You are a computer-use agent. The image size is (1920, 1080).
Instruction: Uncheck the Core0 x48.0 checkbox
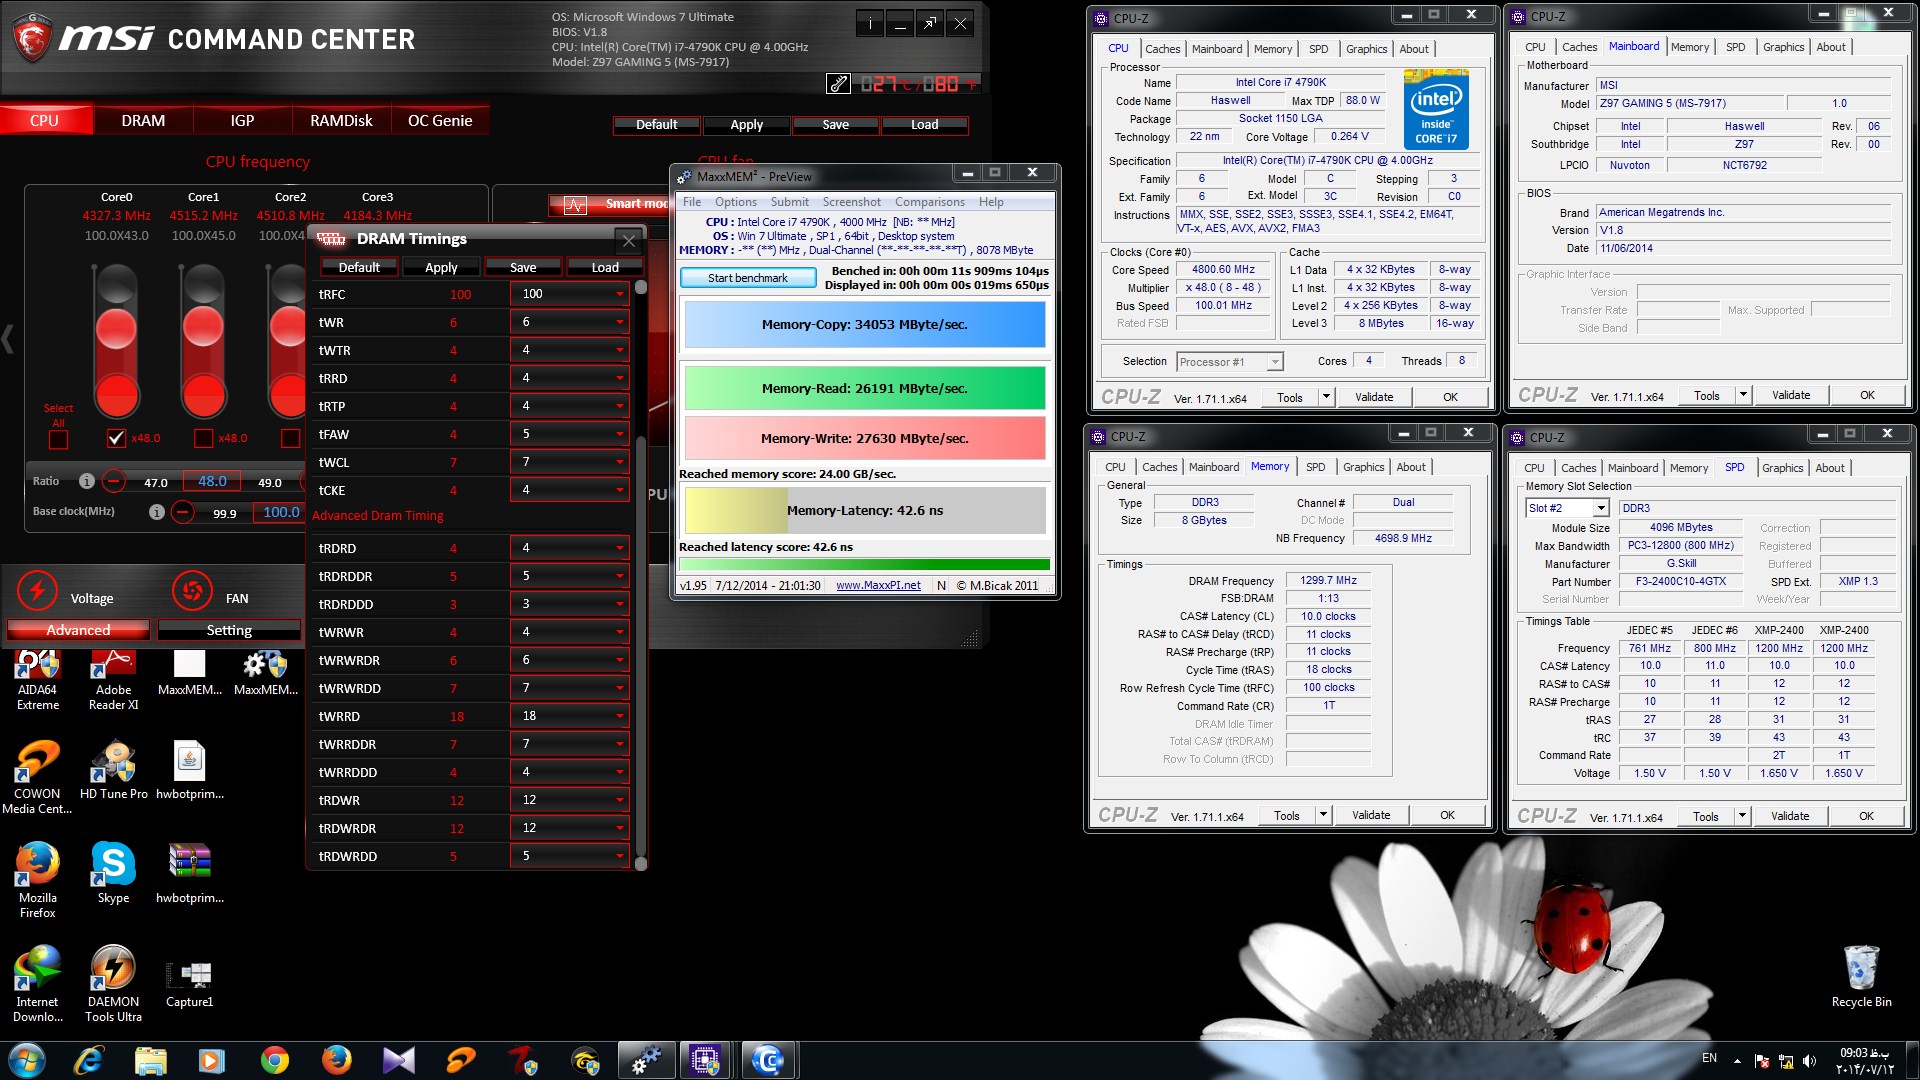click(116, 438)
